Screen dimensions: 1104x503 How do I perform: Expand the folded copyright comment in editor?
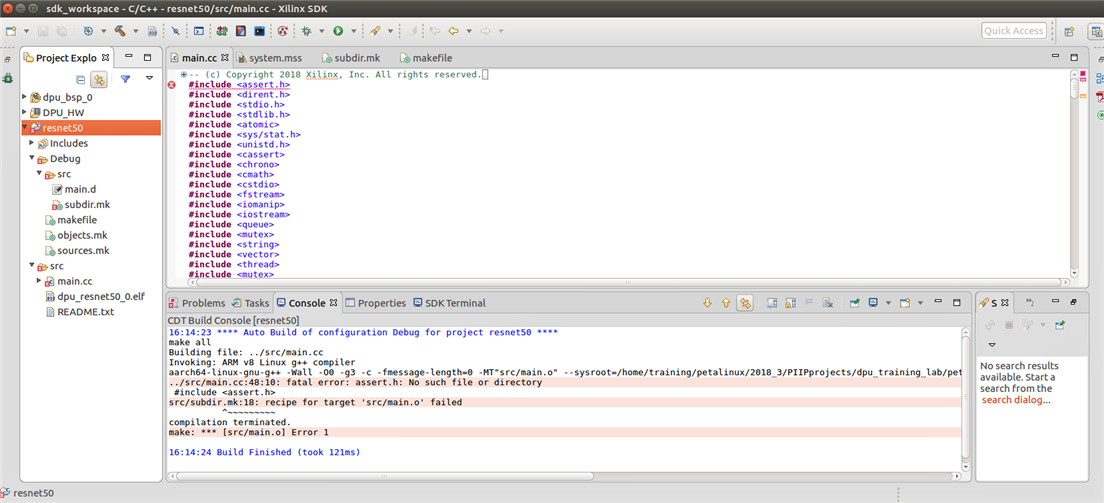(x=184, y=75)
